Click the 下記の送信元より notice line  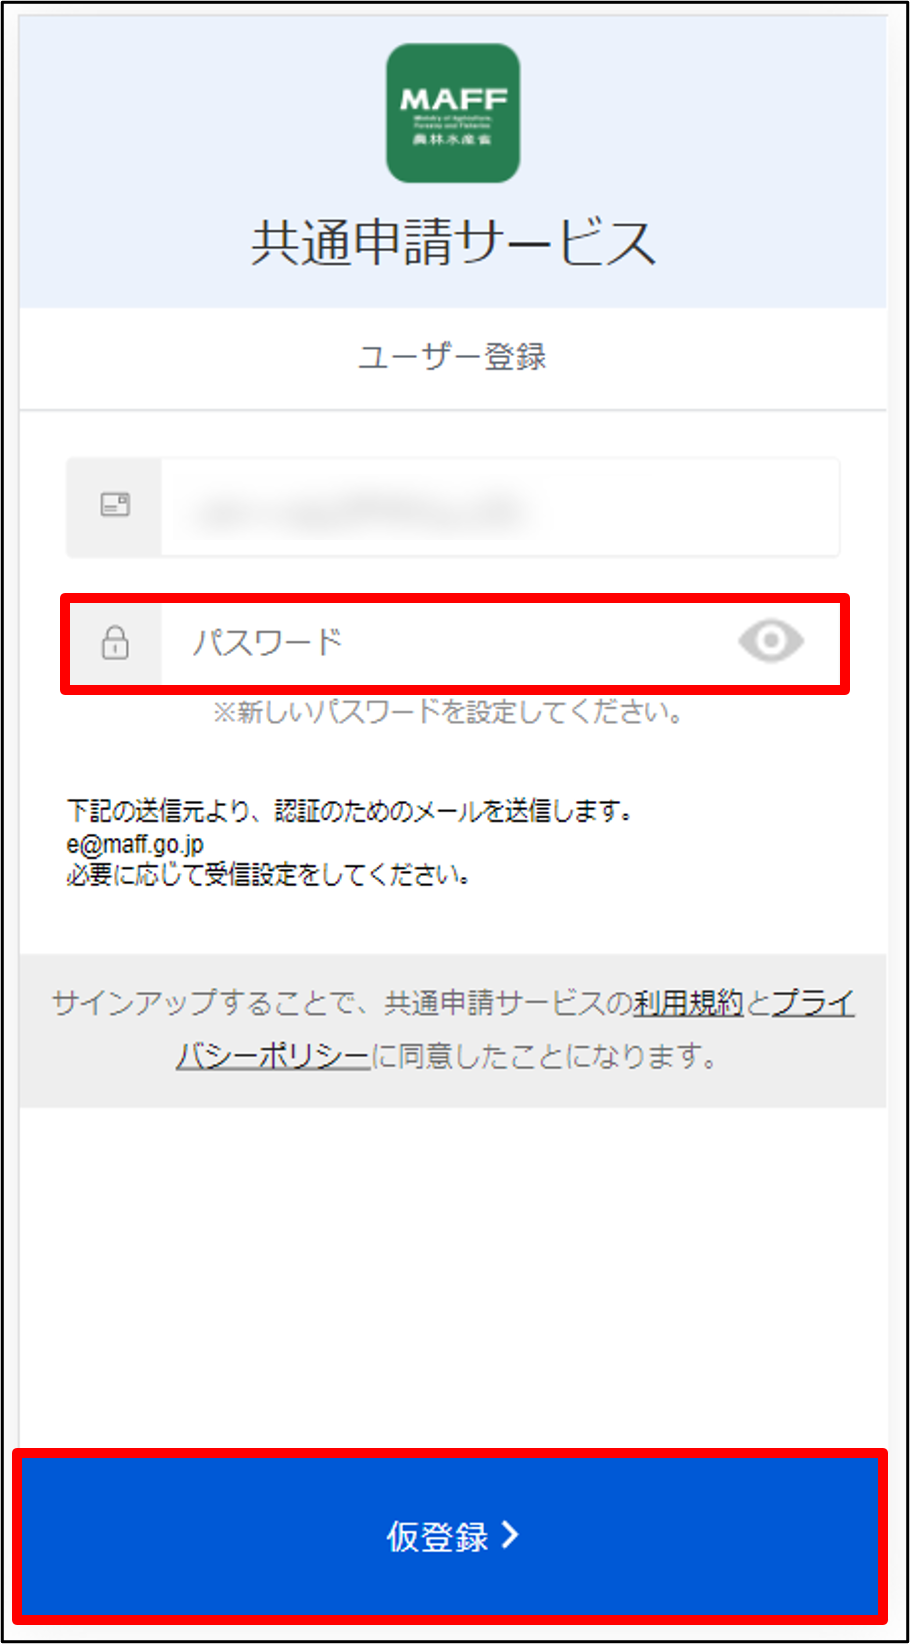tap(350, 810)
